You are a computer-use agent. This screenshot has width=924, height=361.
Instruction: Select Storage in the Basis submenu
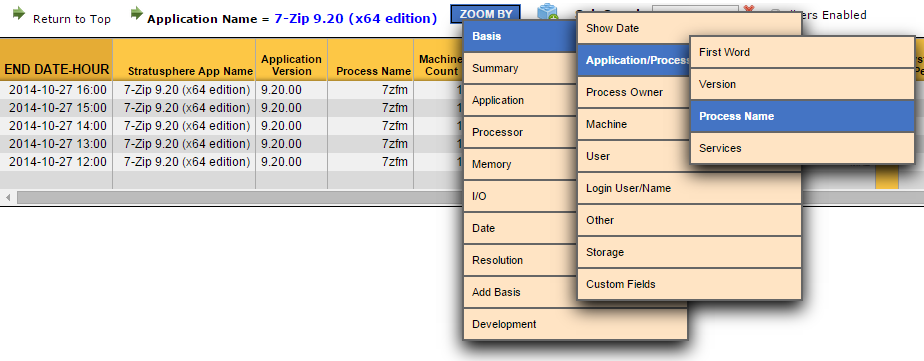pos(689,252)
